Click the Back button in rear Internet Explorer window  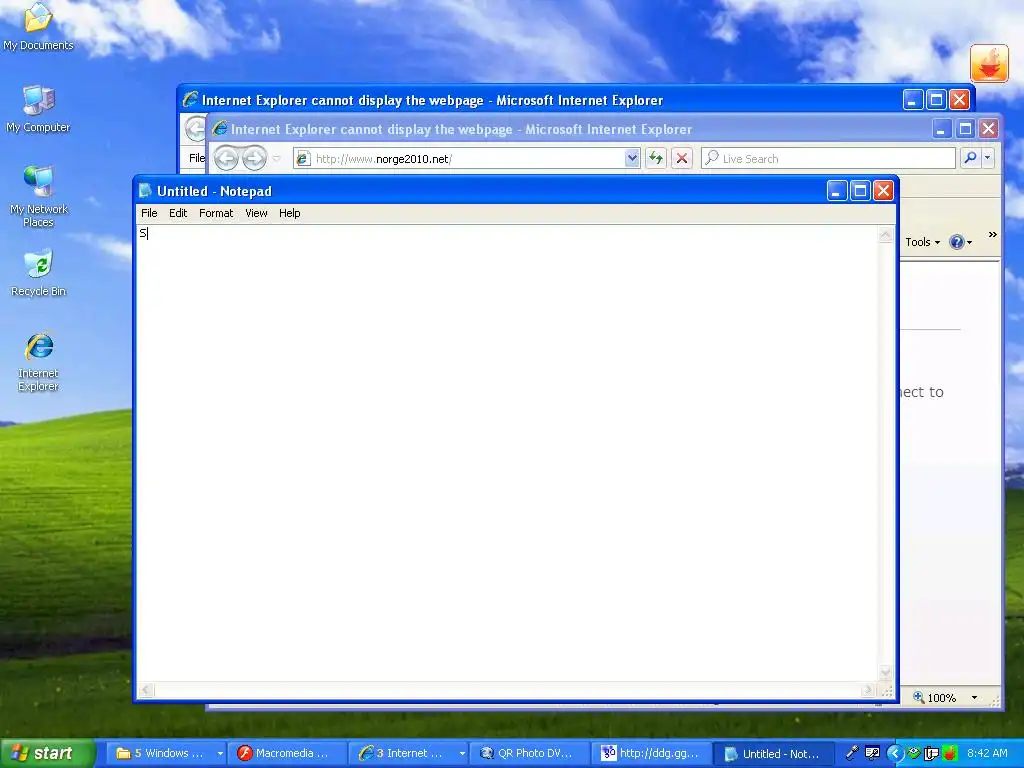(195, 129)
